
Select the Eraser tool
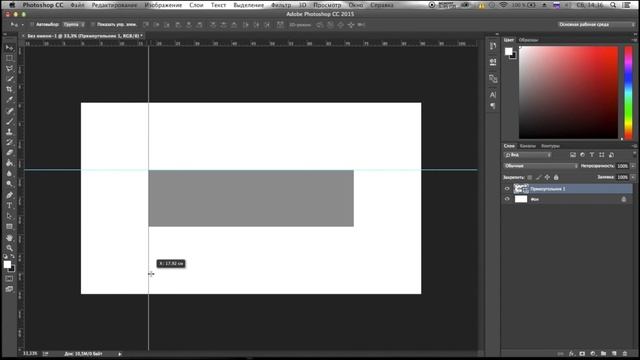[x=9, y=152]
